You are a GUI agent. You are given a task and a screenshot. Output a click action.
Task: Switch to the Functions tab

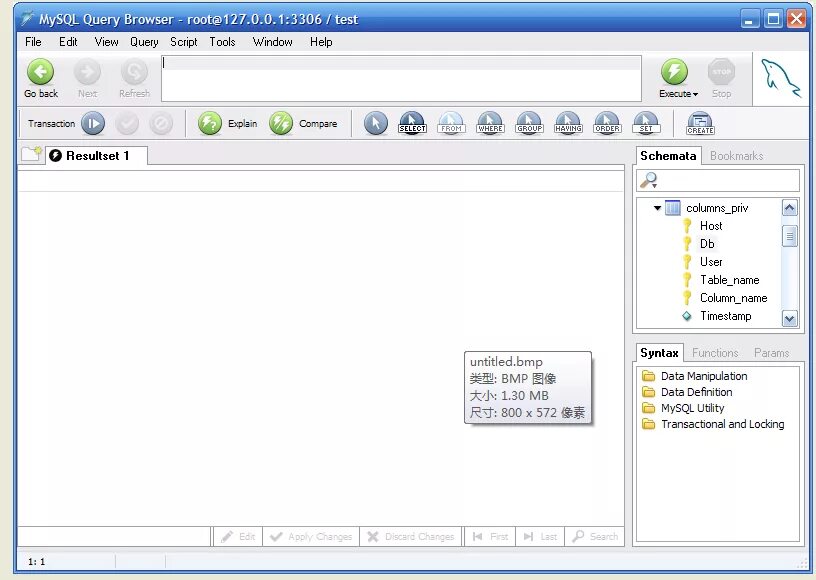click(x=715, y=353)
